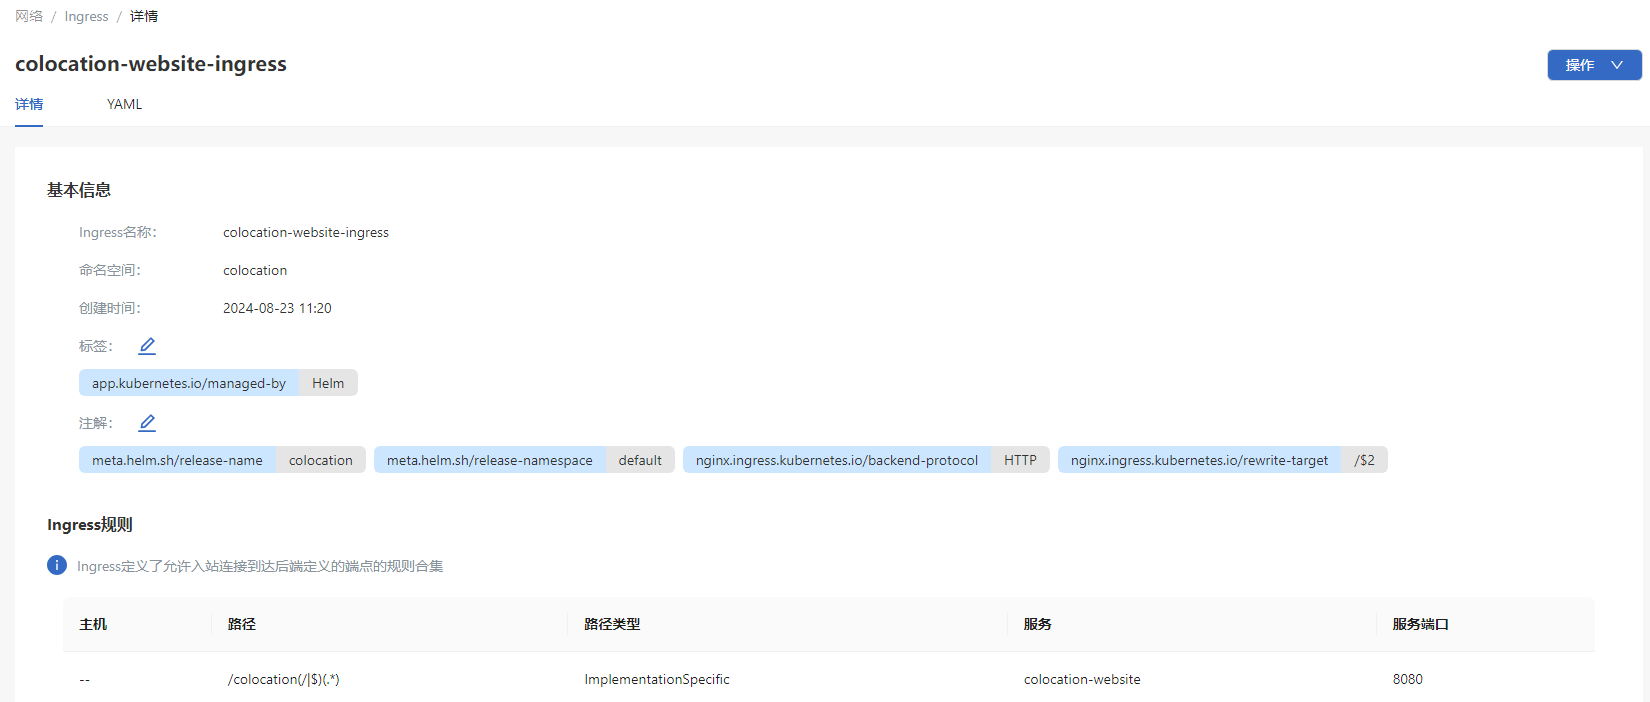Select the 详情 tab
This screenshot has height=702, width=1650.
[29, 104]
